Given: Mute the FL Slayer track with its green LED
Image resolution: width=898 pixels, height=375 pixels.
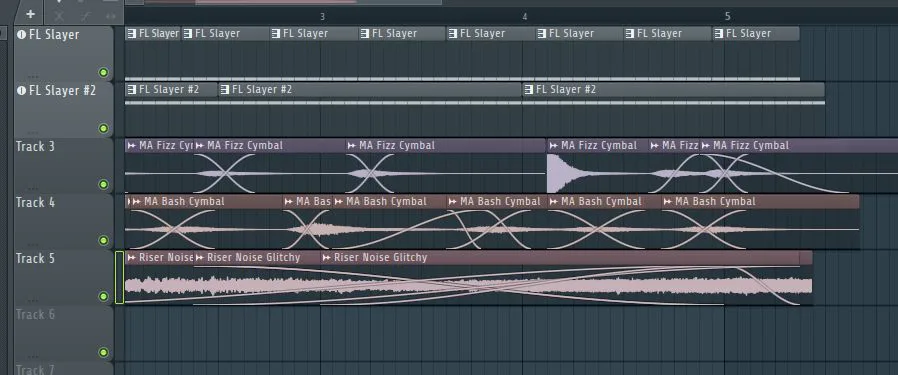Looking at the screenshot, I should (x=103, y=72).
